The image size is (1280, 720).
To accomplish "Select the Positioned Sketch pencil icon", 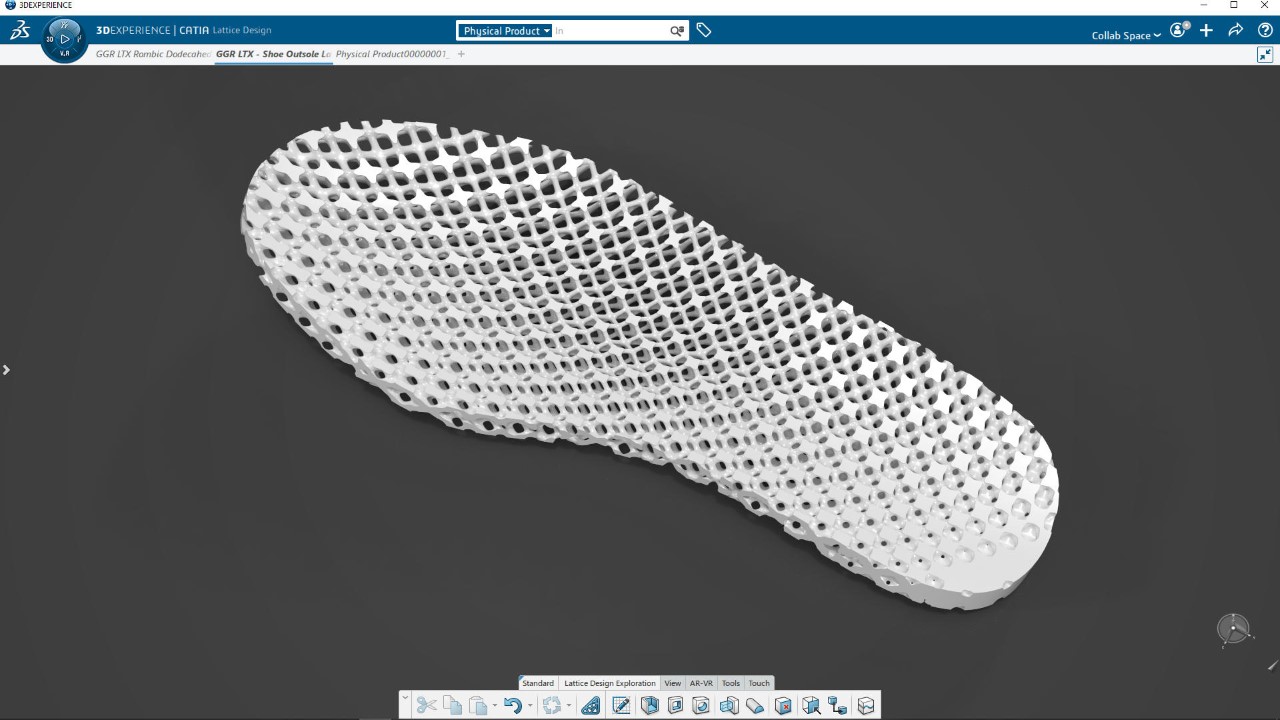I will click(621, 706).
